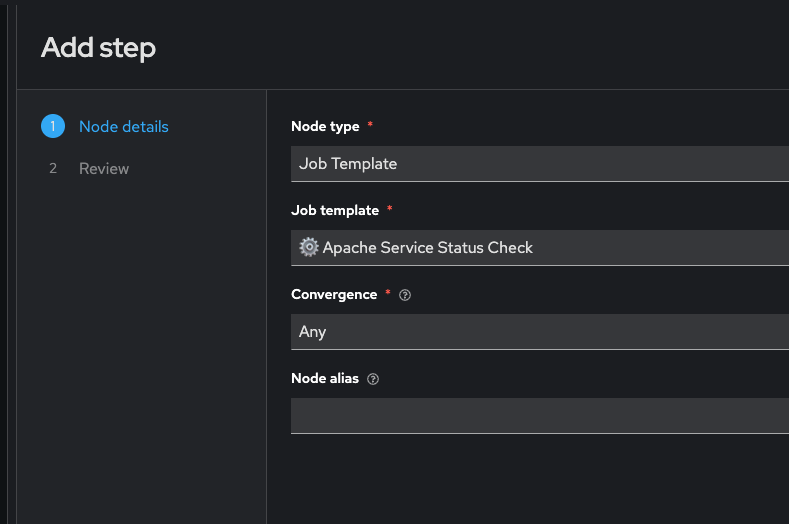Click the Node alias field label
The width and height of the screenshot is (789, 524).
click(x=325, y=378)
